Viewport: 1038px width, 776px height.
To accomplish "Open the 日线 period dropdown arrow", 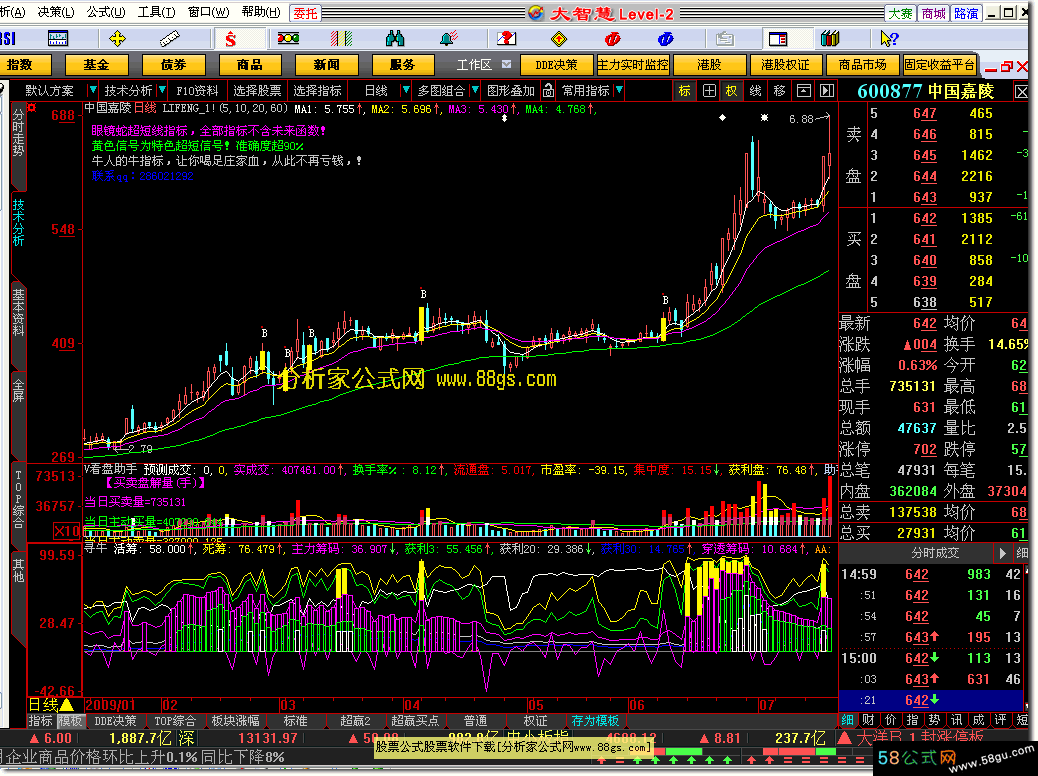I will pos(406,90).
